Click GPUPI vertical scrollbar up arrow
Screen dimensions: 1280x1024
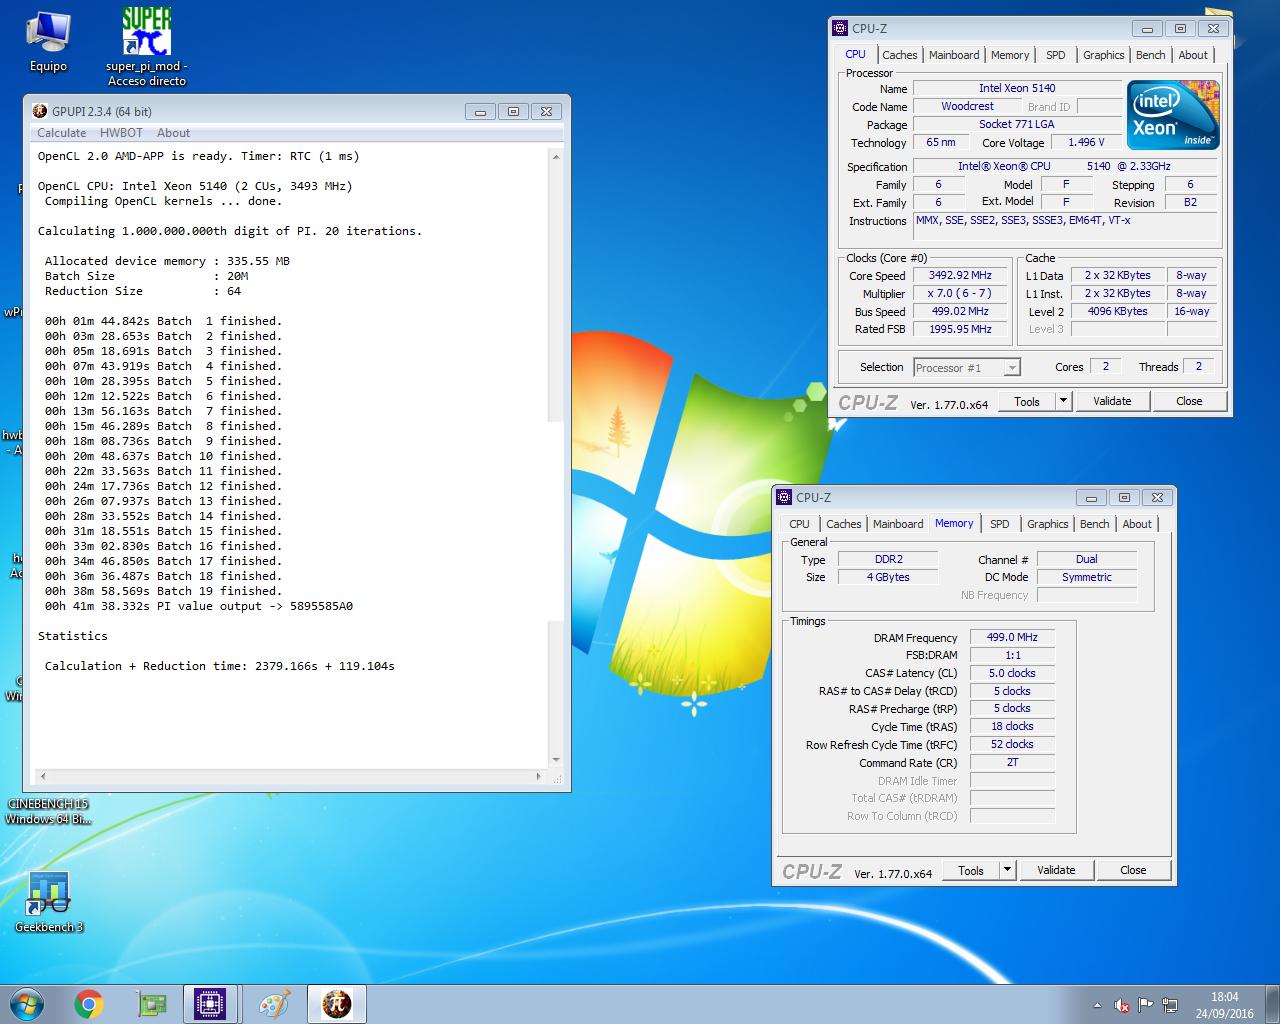556,157
